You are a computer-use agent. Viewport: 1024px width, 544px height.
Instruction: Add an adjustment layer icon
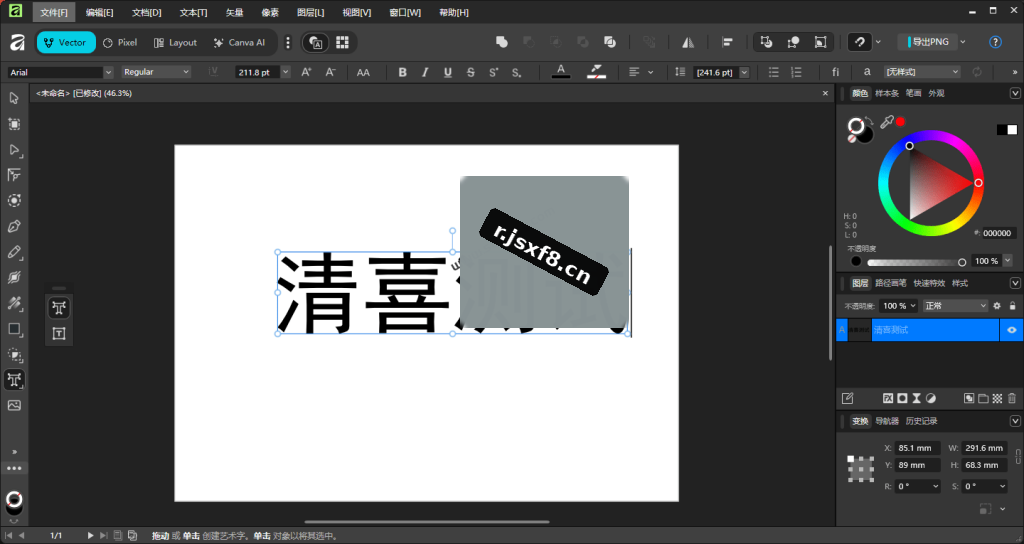coord(931,398)
